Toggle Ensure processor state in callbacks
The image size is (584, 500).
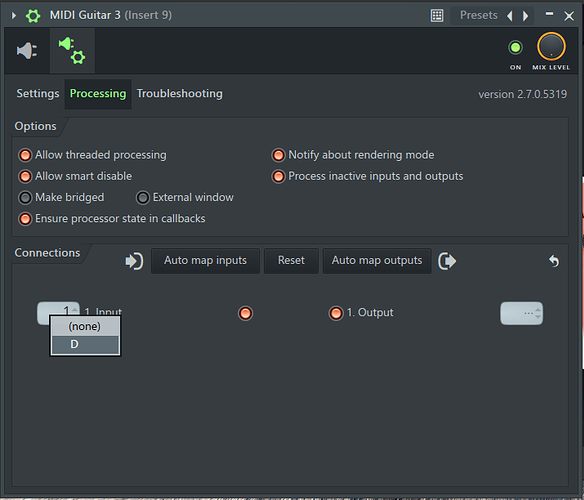[x=25, y=219]
